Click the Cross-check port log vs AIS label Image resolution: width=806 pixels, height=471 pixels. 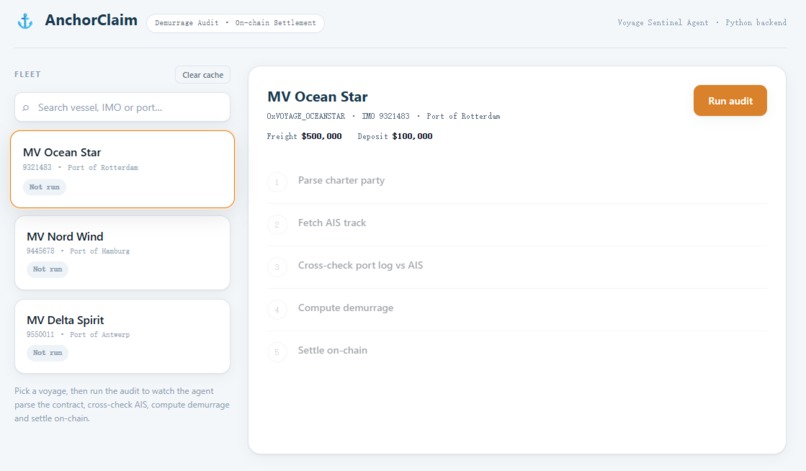[360, 265]
